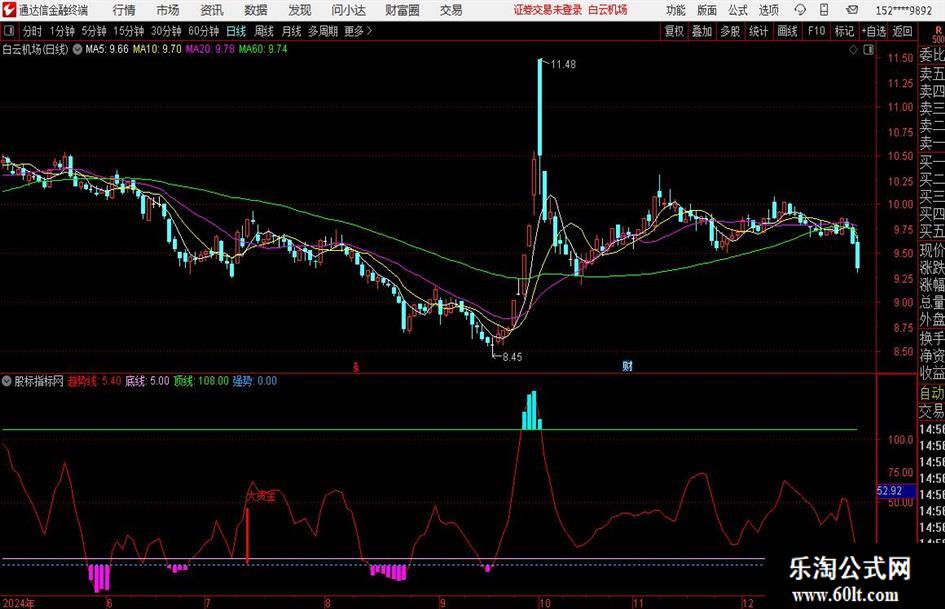
Task: Select the 日线 daily period tab
Action: pos(236,31)
